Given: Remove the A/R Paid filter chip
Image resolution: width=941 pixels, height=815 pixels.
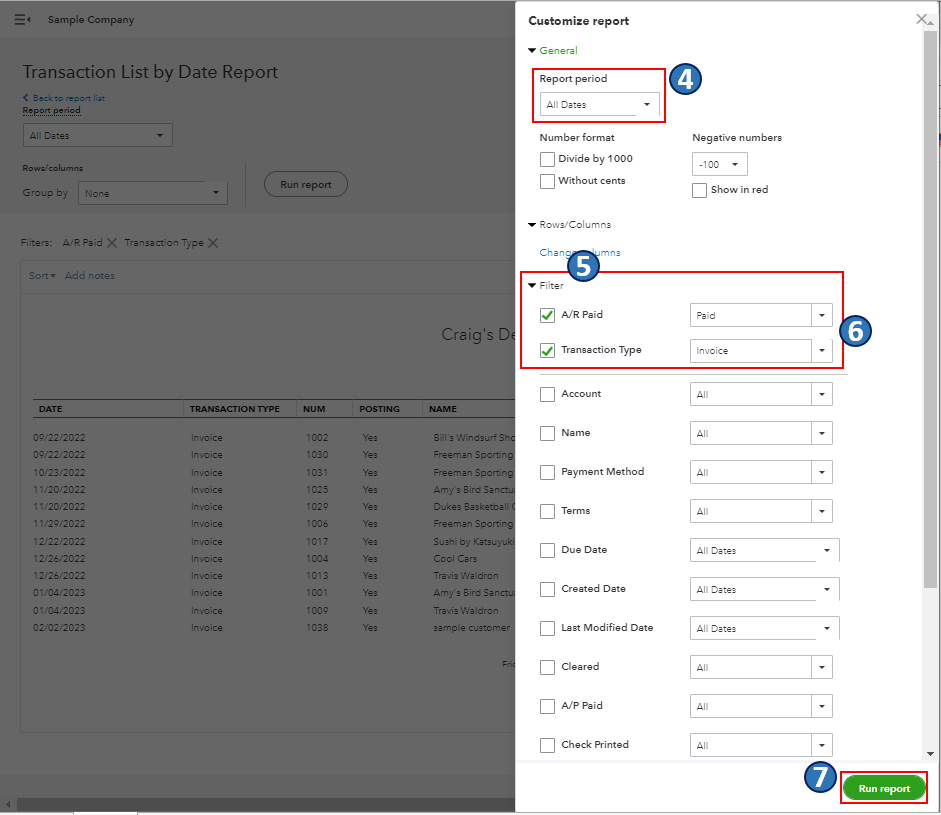Looking at the screenshot, I should pyautogui.click(x=112, y=243).
